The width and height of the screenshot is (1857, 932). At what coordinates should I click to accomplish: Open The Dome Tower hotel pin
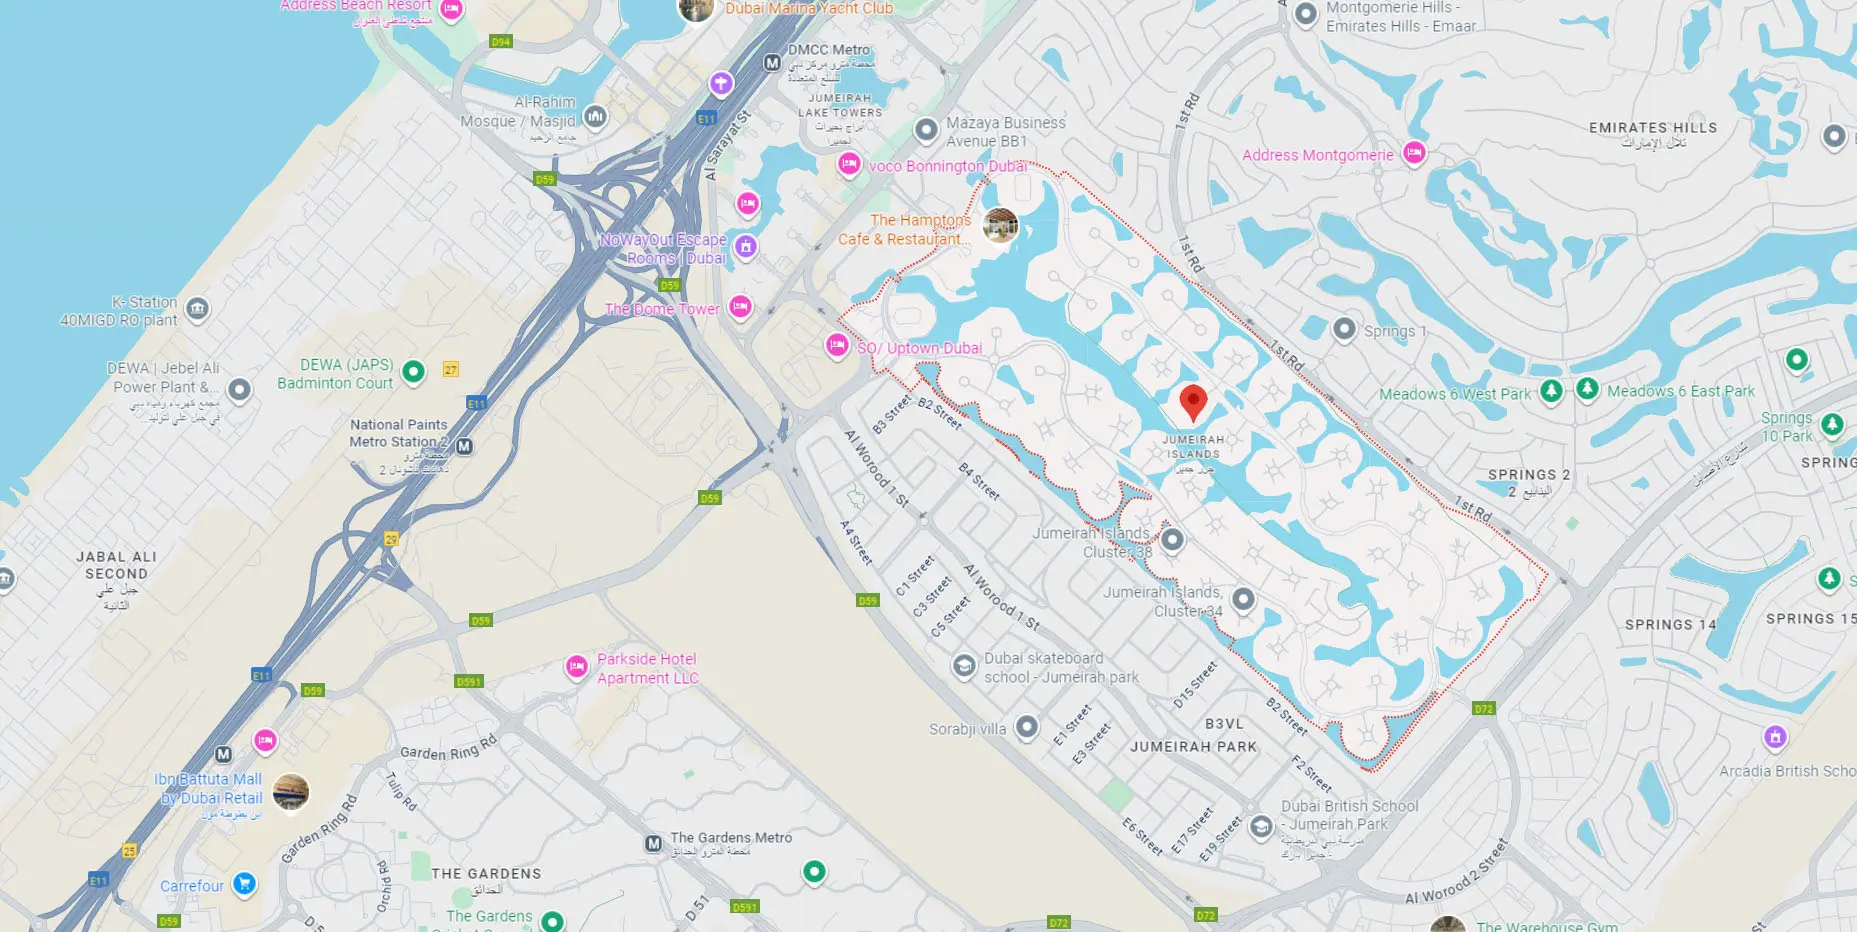pyautogui.click(x=740, y=307)
